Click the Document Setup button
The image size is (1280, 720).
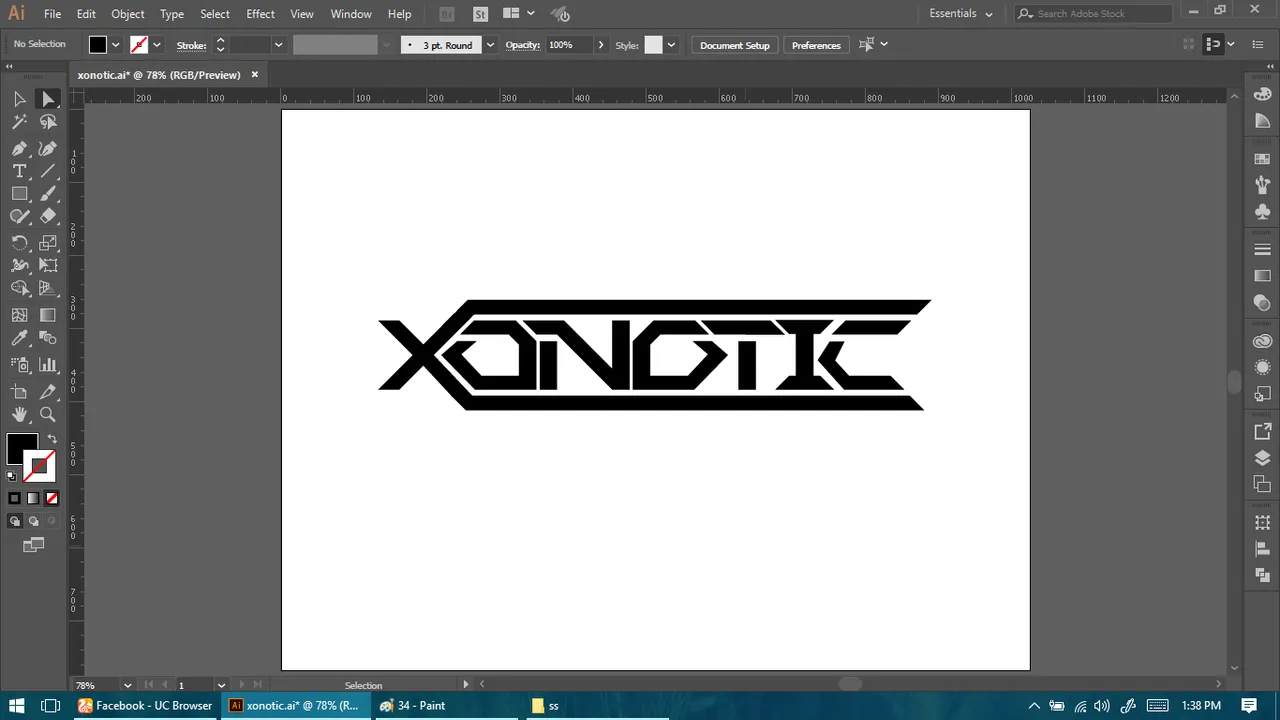[735, 45]
